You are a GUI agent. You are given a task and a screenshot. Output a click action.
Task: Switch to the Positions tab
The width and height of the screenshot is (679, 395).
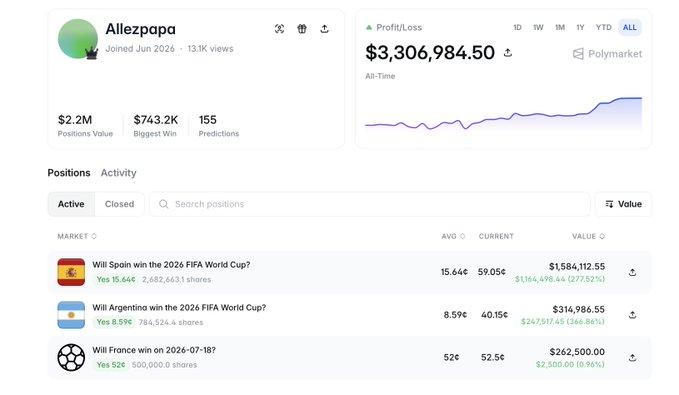[69, 173]
